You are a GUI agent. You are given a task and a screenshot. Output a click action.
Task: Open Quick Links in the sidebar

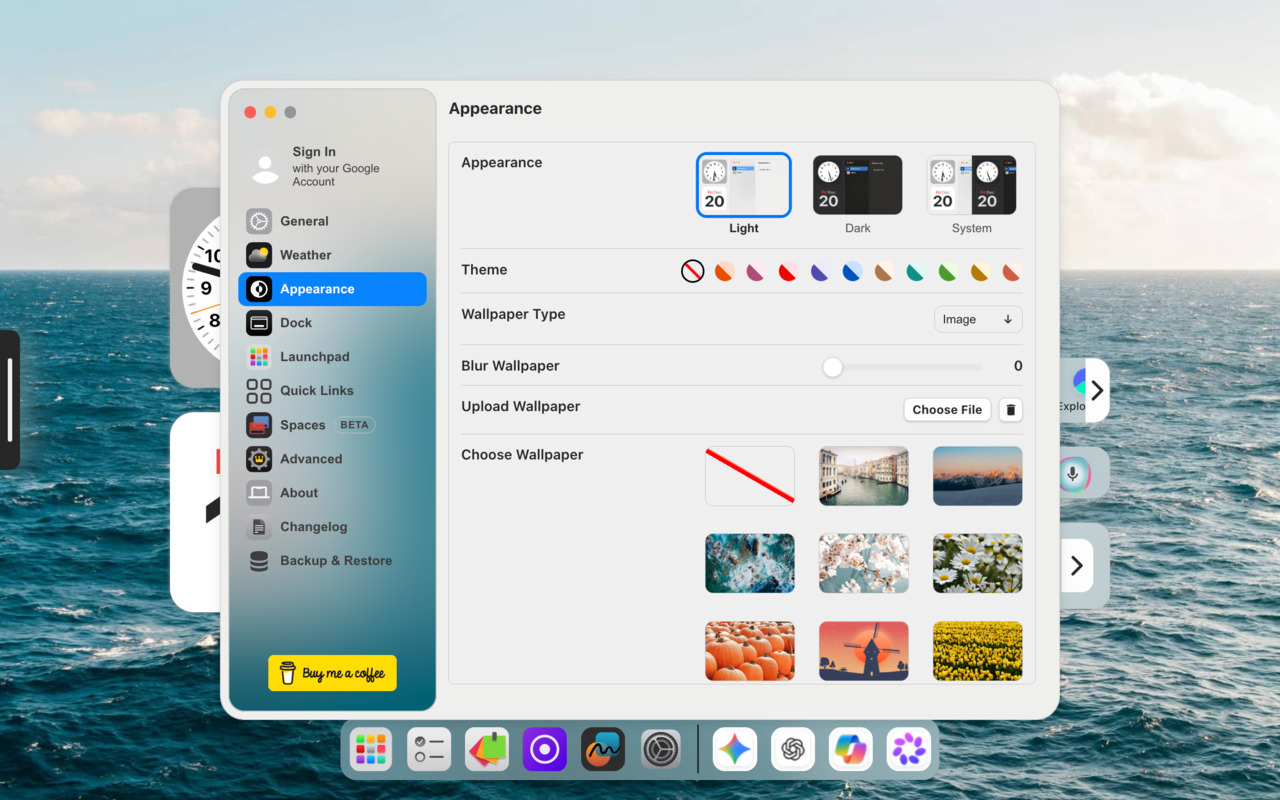pyautogui.click(x=332, y=391)
